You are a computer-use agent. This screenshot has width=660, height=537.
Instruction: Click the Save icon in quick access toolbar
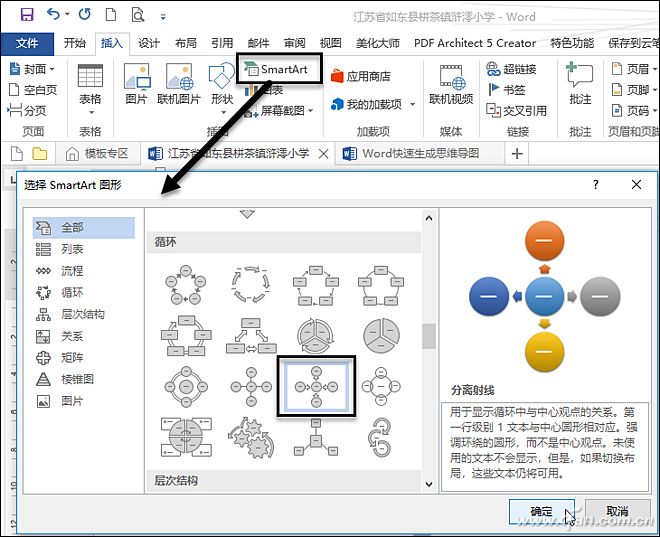point(27,15)
